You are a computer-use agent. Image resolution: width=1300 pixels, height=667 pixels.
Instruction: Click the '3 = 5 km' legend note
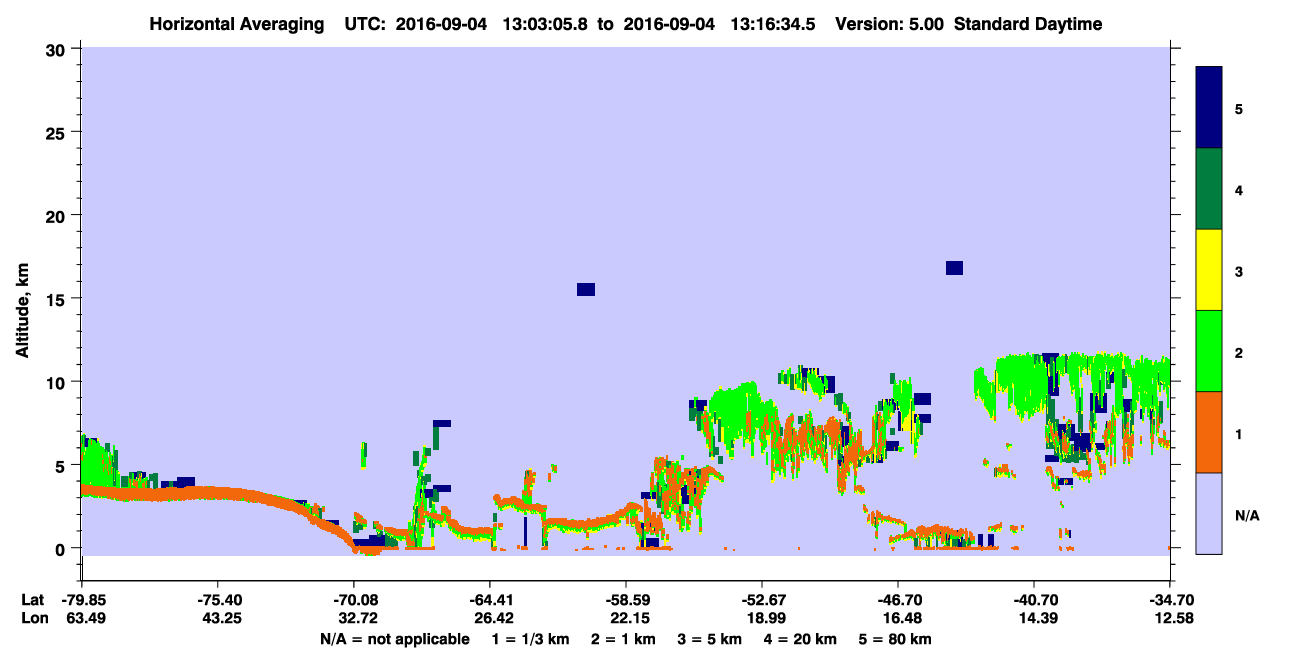(709, 639)
